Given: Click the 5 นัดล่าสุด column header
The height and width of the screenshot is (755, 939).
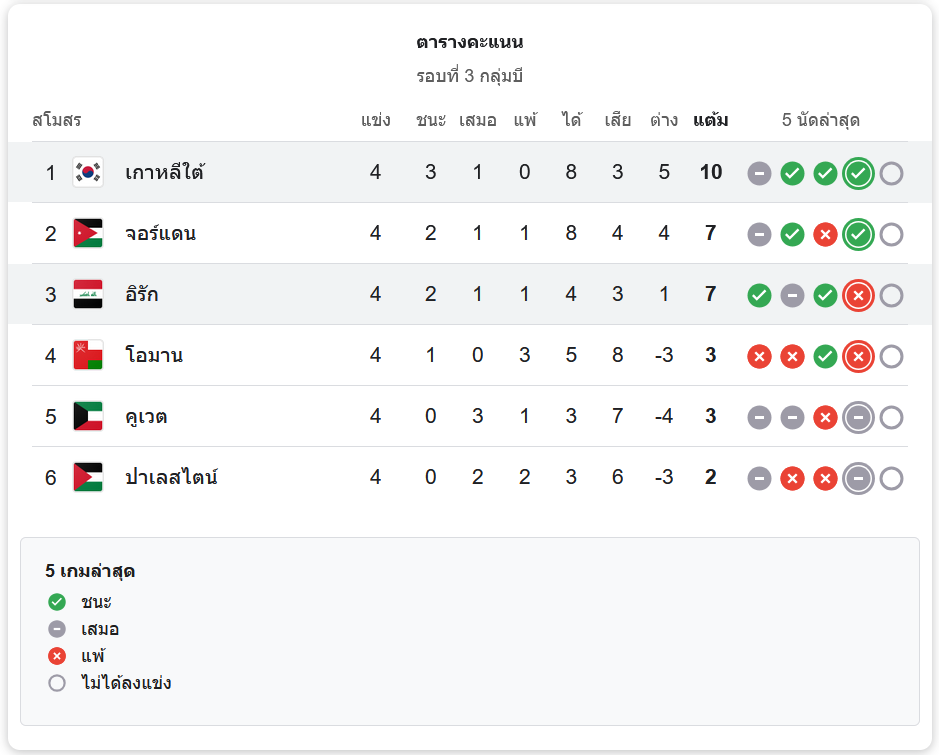Looking at the screenshot, I should click(x=820, y=121).
